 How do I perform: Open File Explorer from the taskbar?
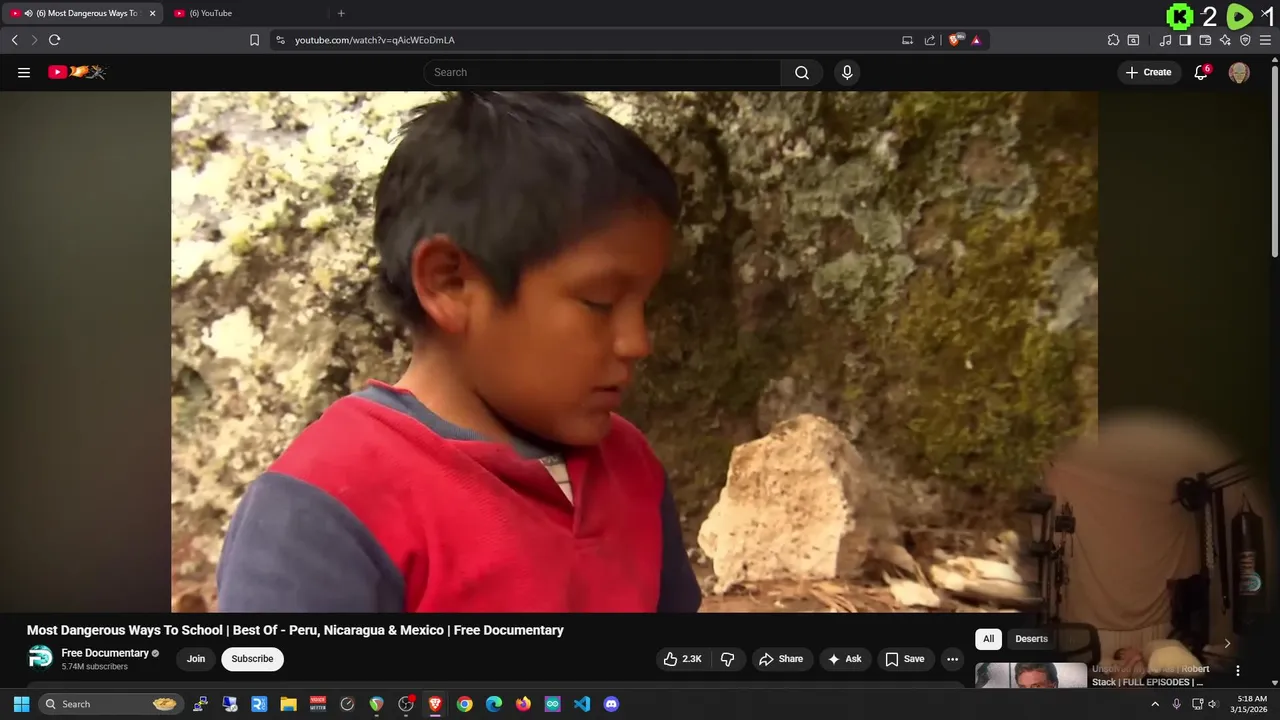click(x=288, y=704)
